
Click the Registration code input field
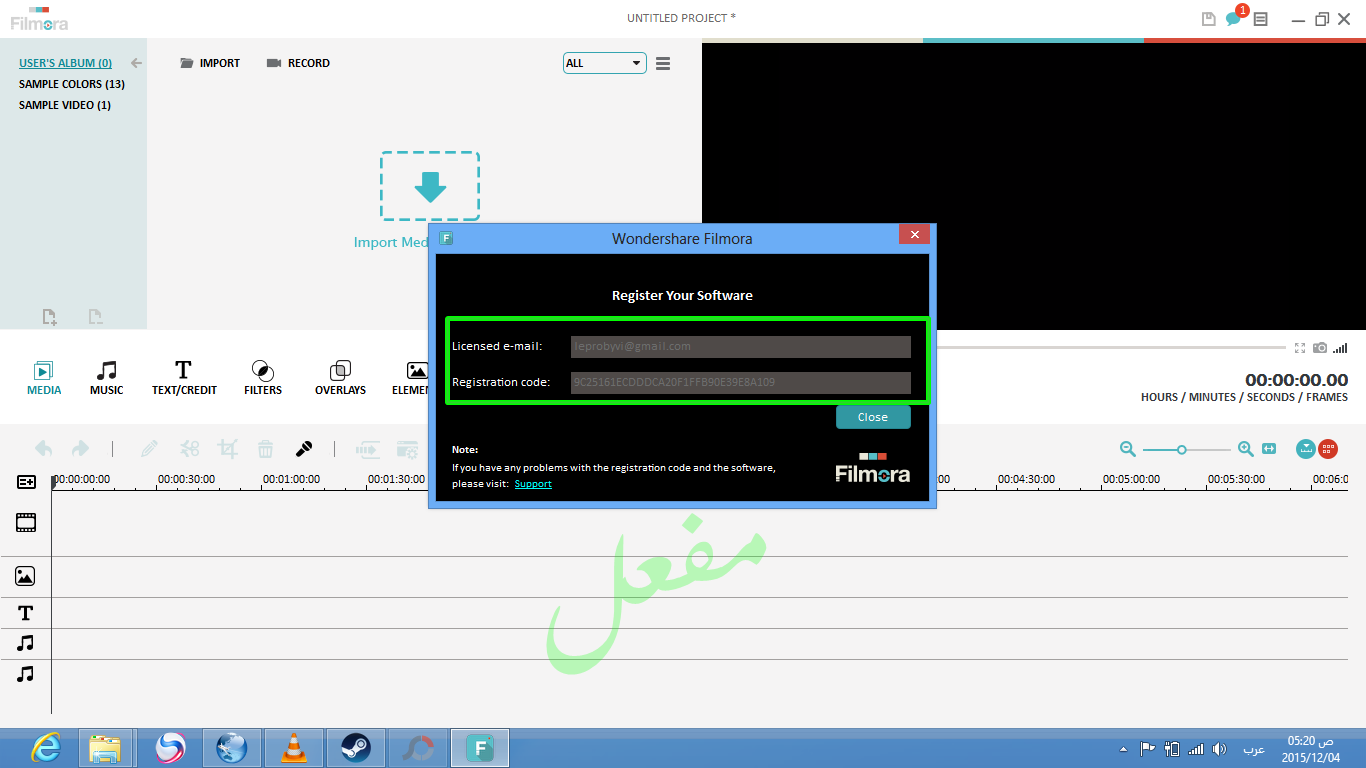click(x=740, y=382)
